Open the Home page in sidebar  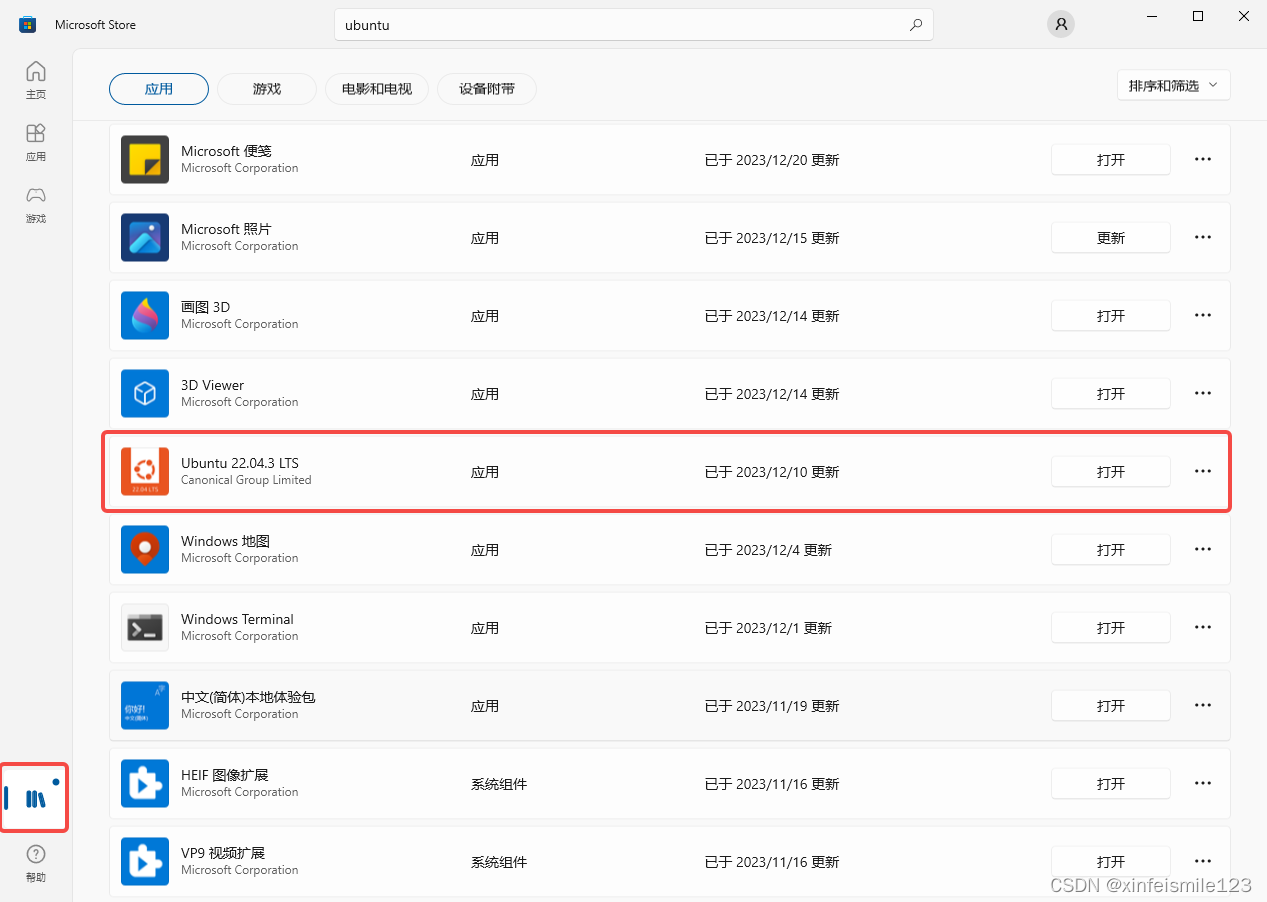click(36, 80)
